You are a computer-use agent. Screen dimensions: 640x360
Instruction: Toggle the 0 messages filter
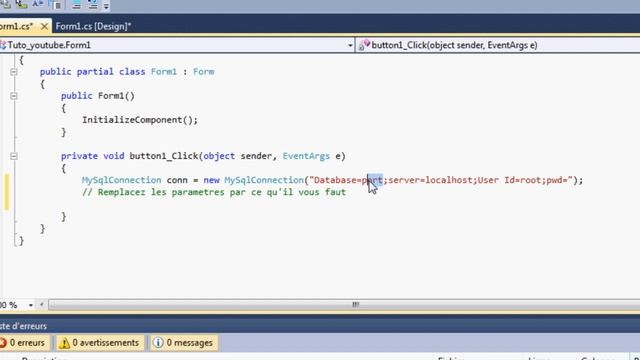point(184,343)
